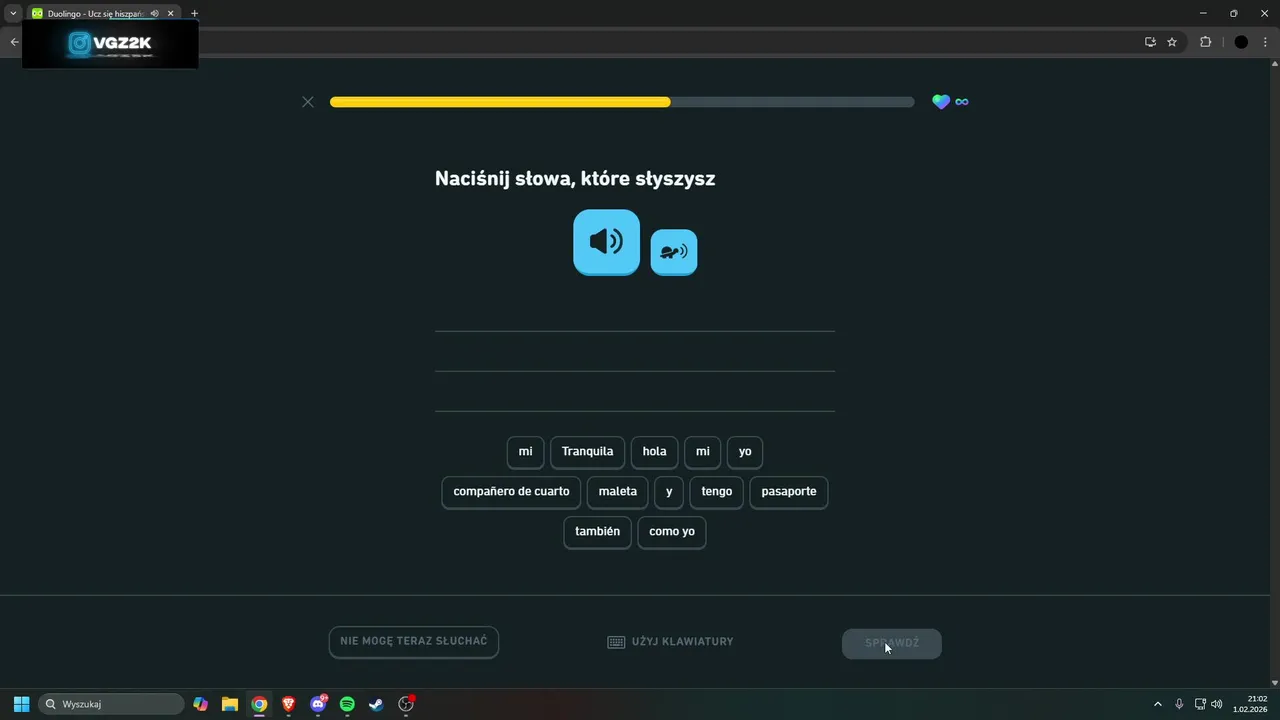The image size is (1280, 720).
Task: Select the word tile "como yo"
Action: pos(672,532)
